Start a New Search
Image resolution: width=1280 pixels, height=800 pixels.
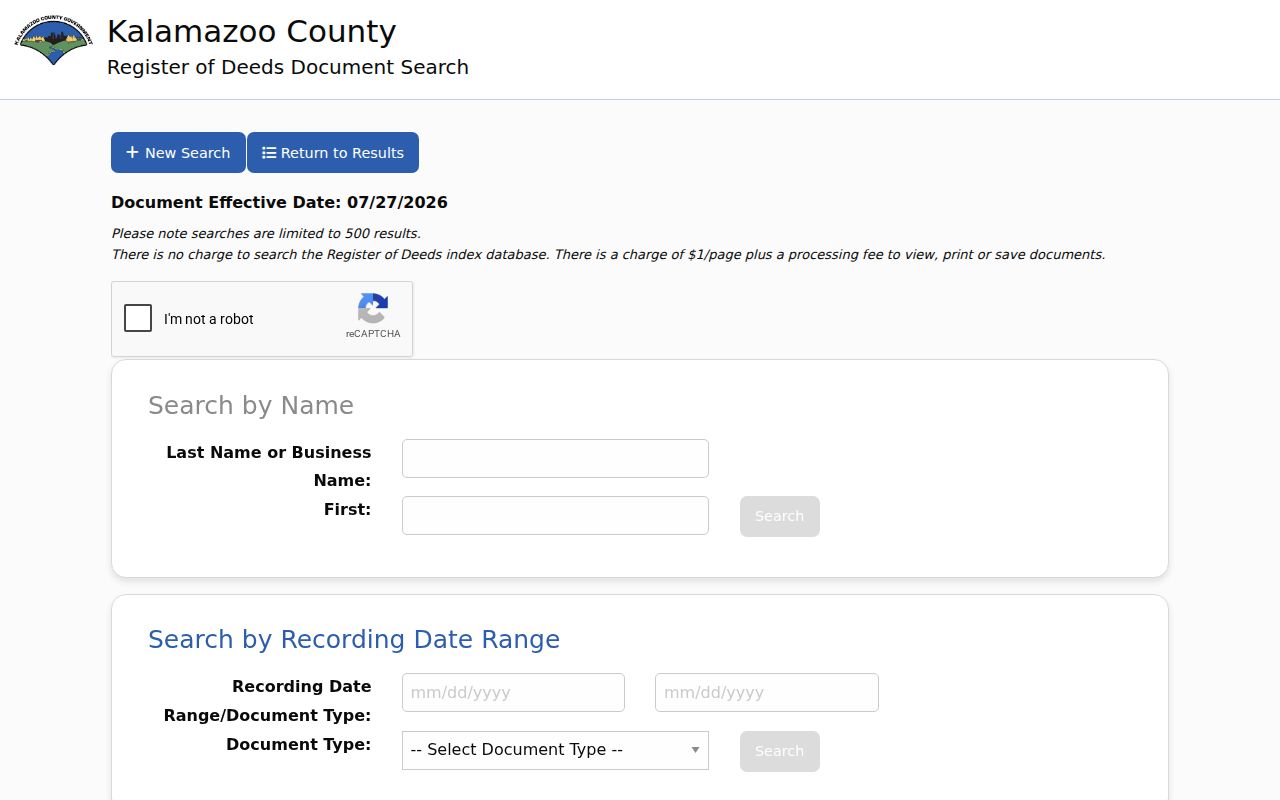(x=178, y=153)
